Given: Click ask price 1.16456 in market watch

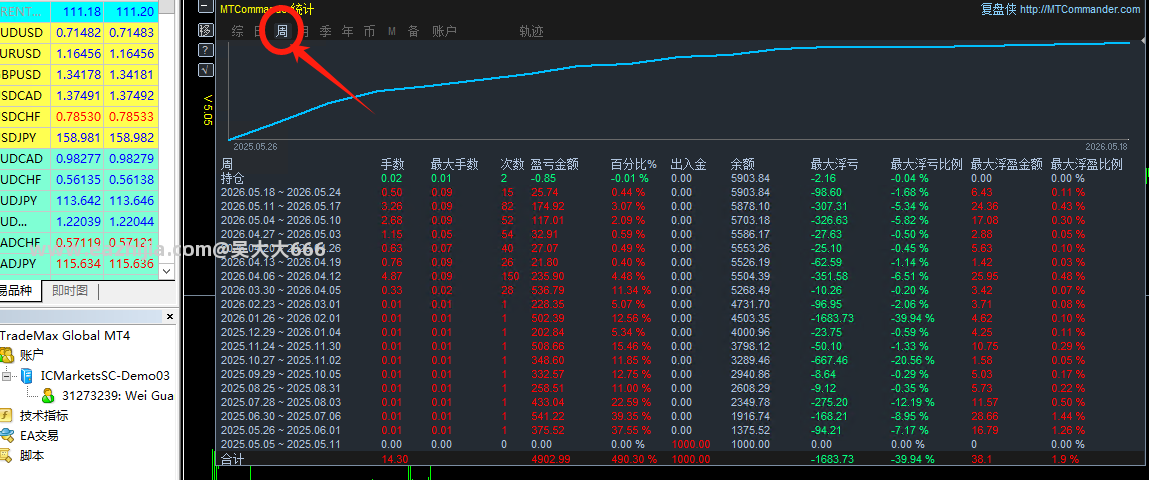Looking at the screenshot, I should coord(131,53).
